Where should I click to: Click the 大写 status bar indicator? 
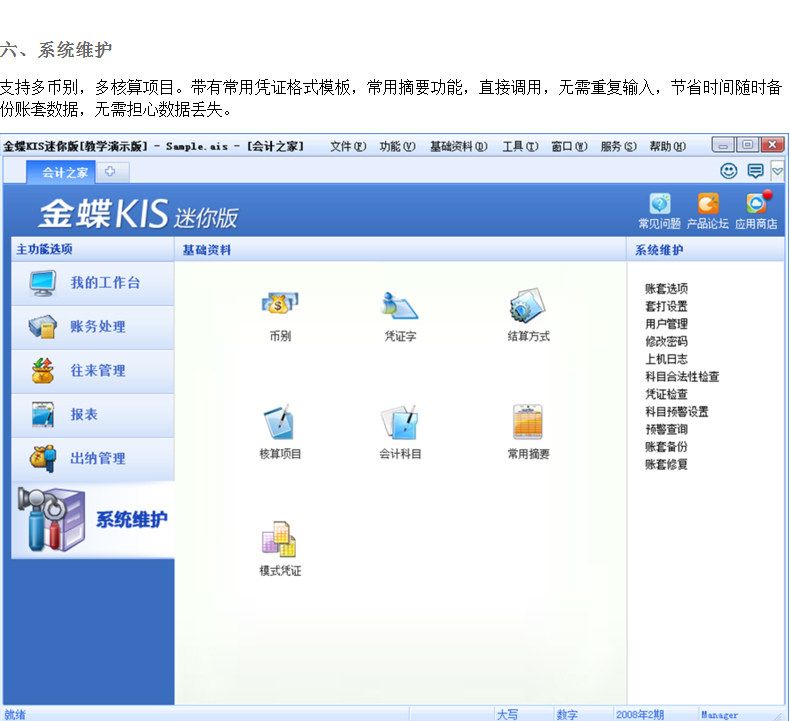tap(507, 714)
